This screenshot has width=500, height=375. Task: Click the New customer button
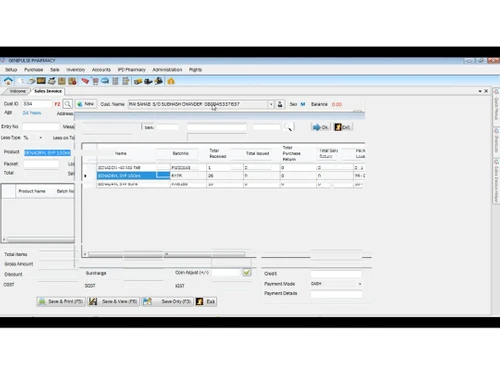click(86, 104)
